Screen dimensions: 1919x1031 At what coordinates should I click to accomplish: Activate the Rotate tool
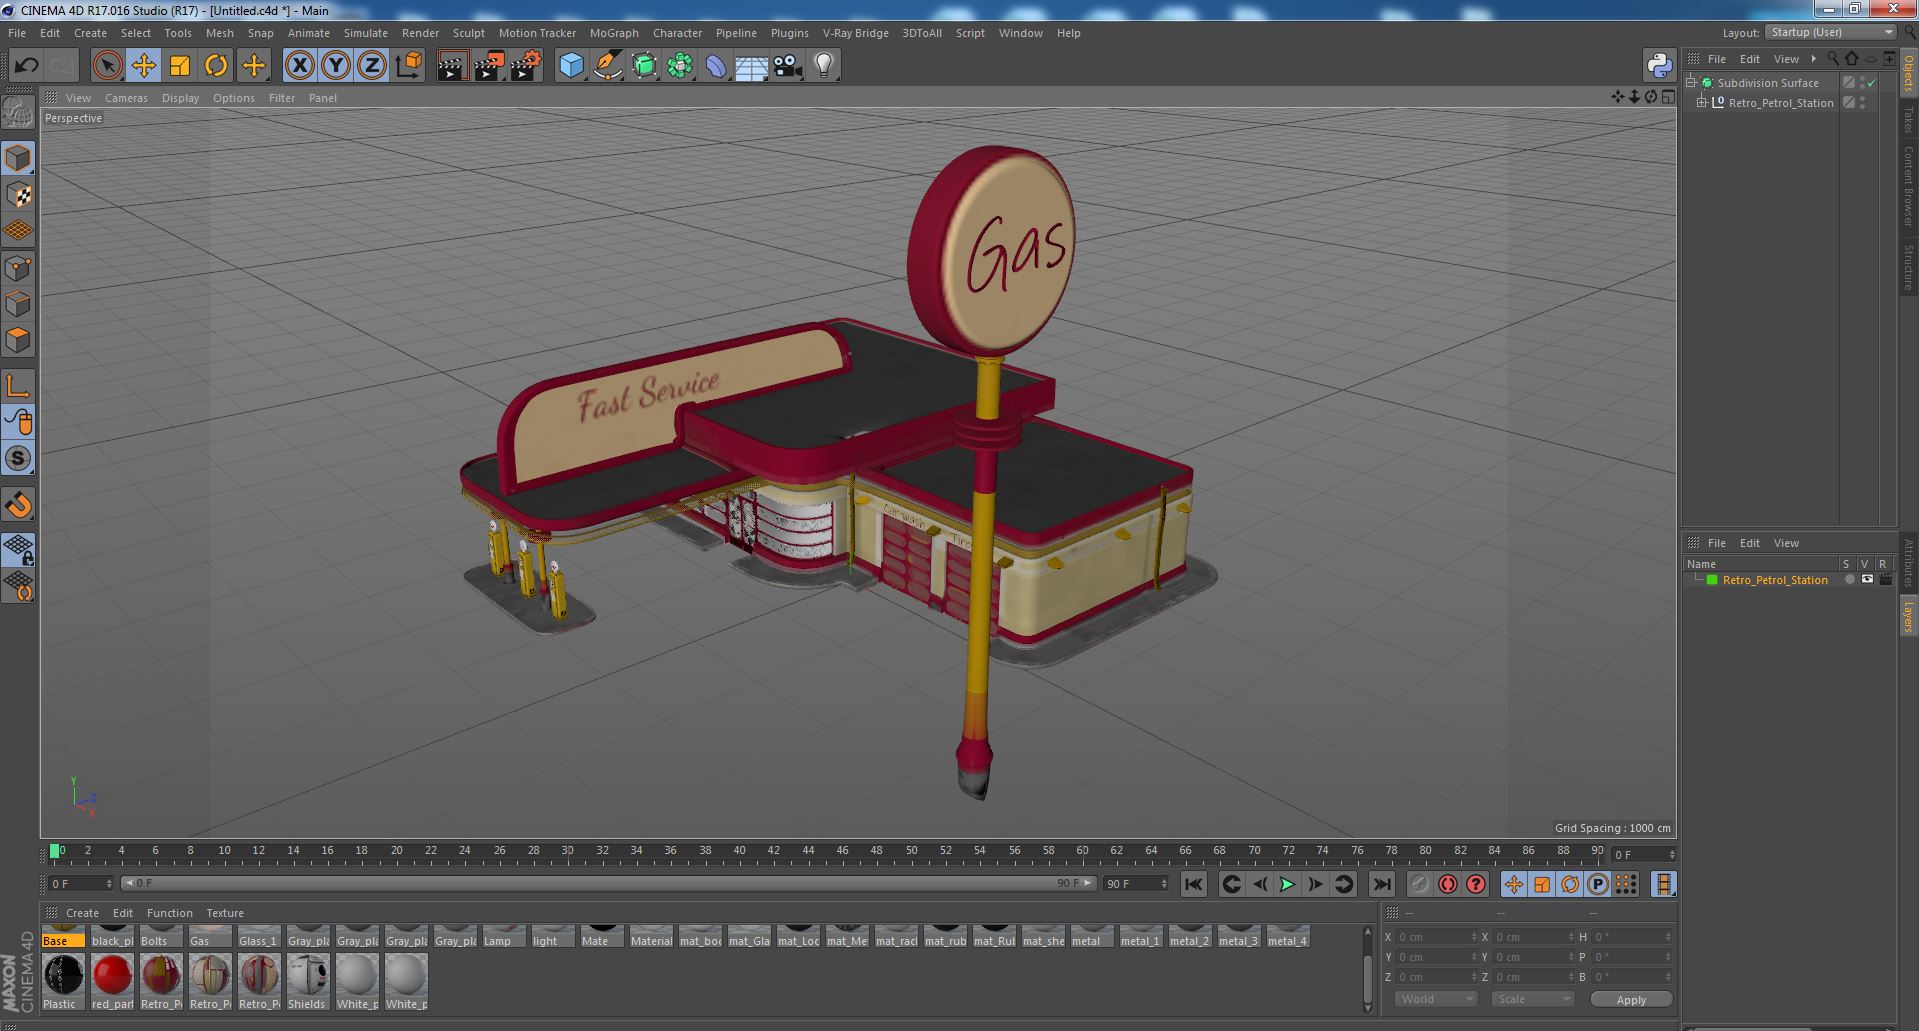pos(216,66)
